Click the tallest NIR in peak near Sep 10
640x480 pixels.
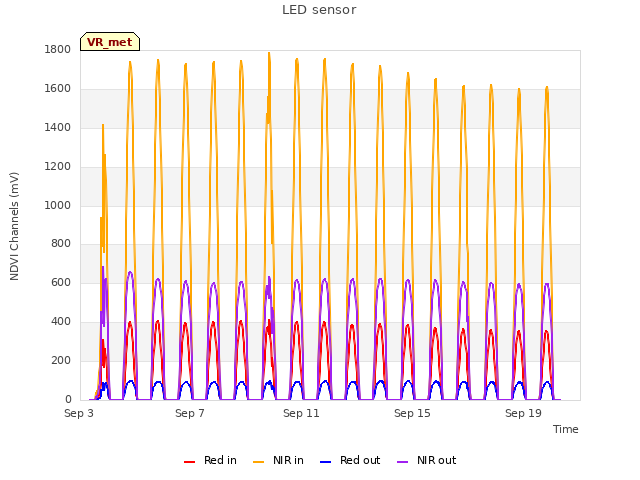[269, 53]
